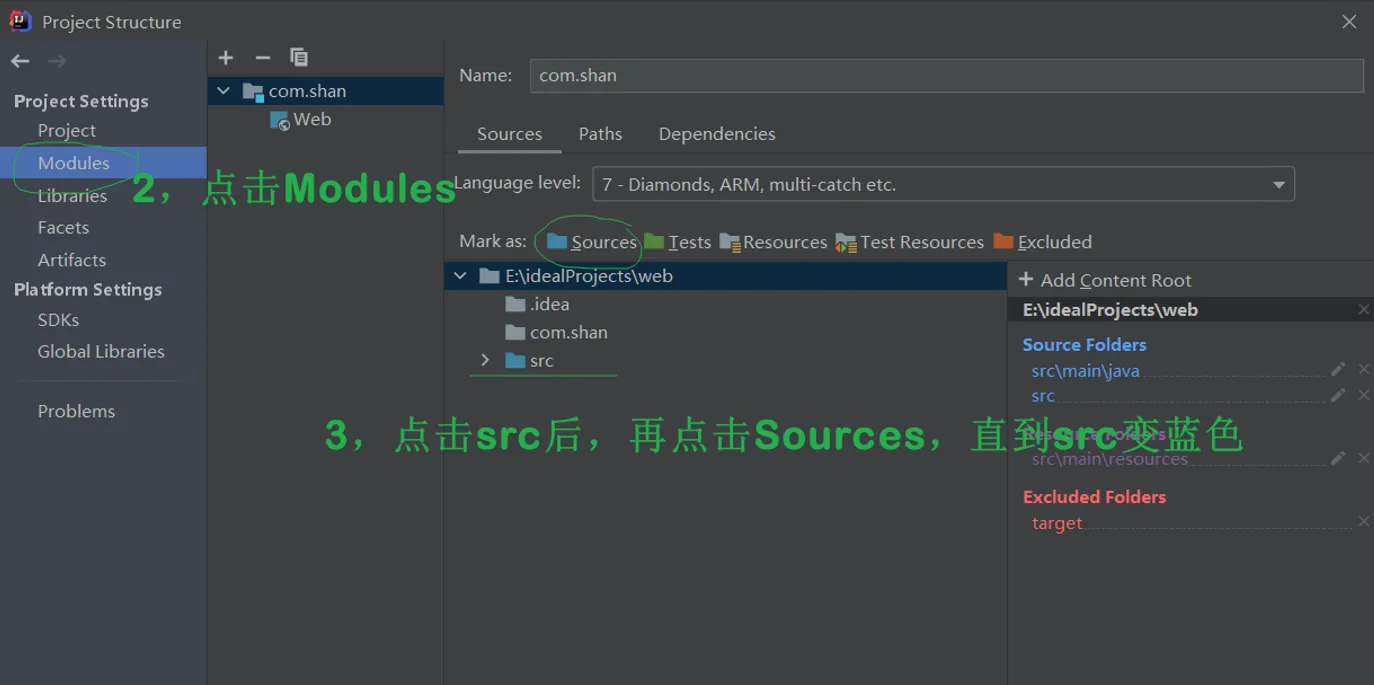Go back with the left arrow icon

(x=20, y=61)
